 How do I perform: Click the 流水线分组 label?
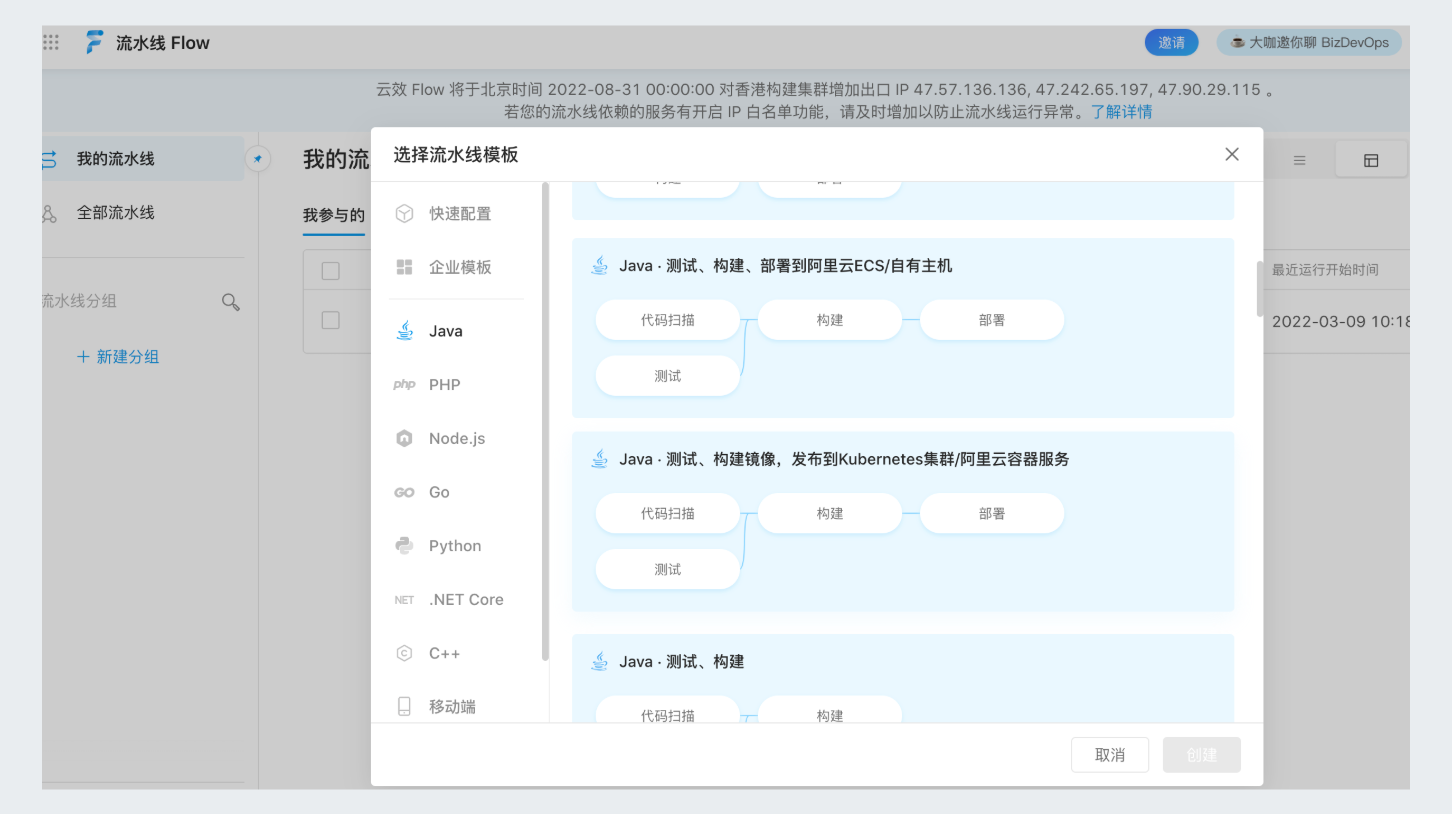click(x=79, y=301)
